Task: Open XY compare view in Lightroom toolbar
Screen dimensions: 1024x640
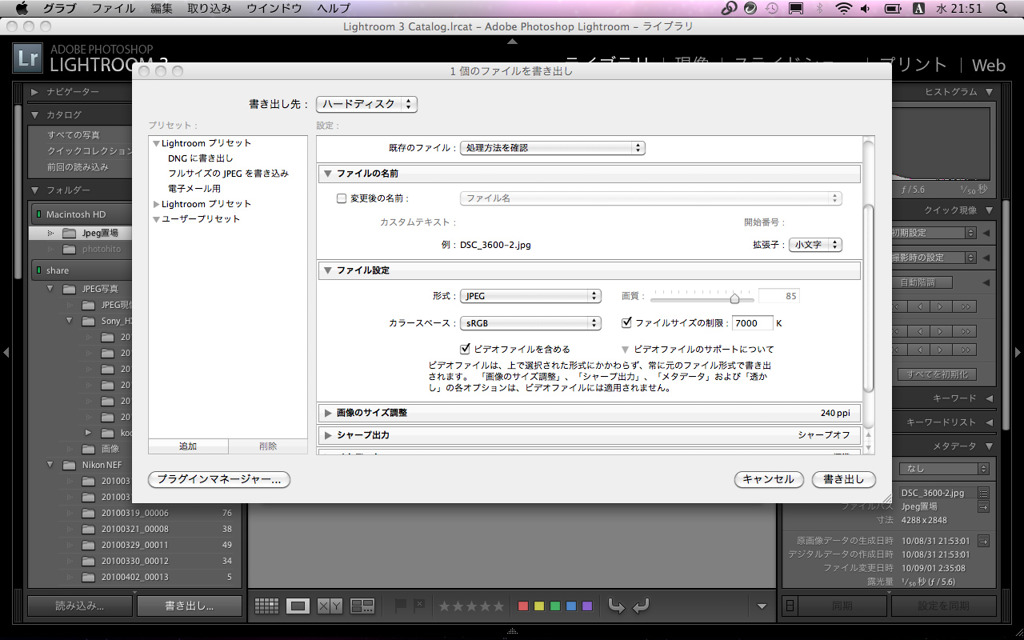Action: (x=330, y=606)
